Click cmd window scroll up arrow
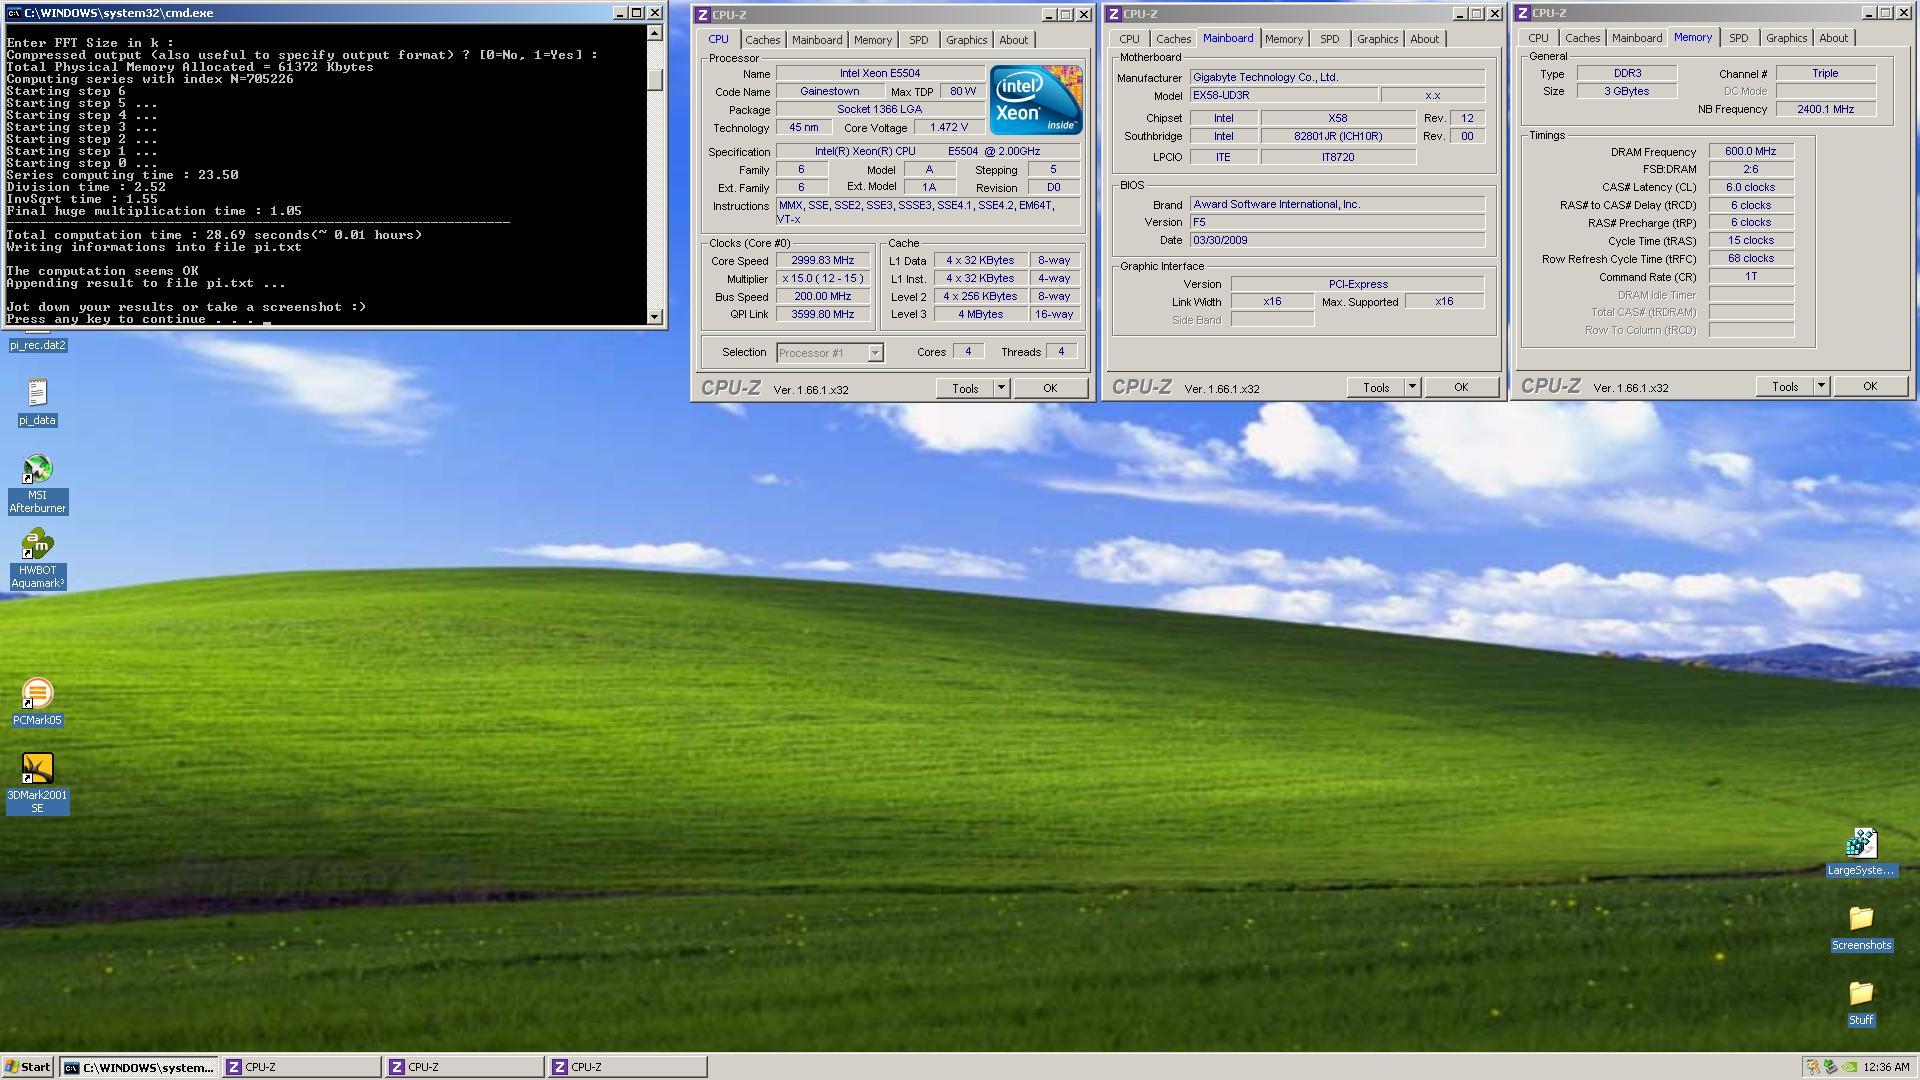The height and width of the screenshot is (1080, 1920). (655, 33)
